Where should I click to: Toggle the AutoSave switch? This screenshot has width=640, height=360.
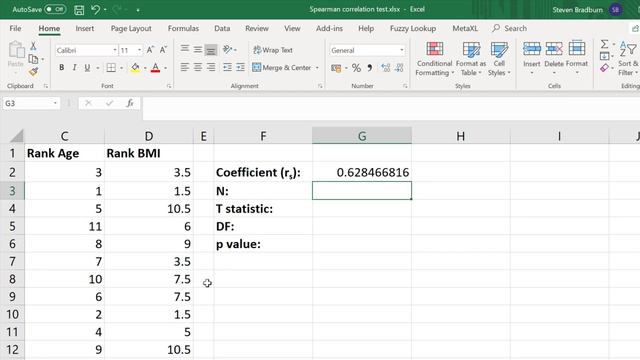coord(55,9)
